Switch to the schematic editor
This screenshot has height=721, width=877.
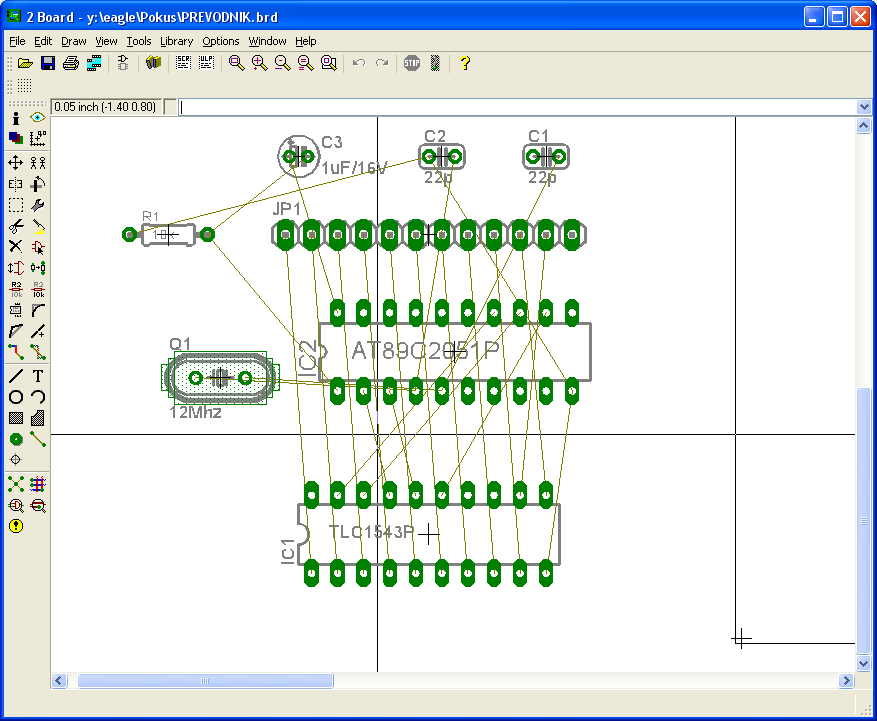pos(122,63)
